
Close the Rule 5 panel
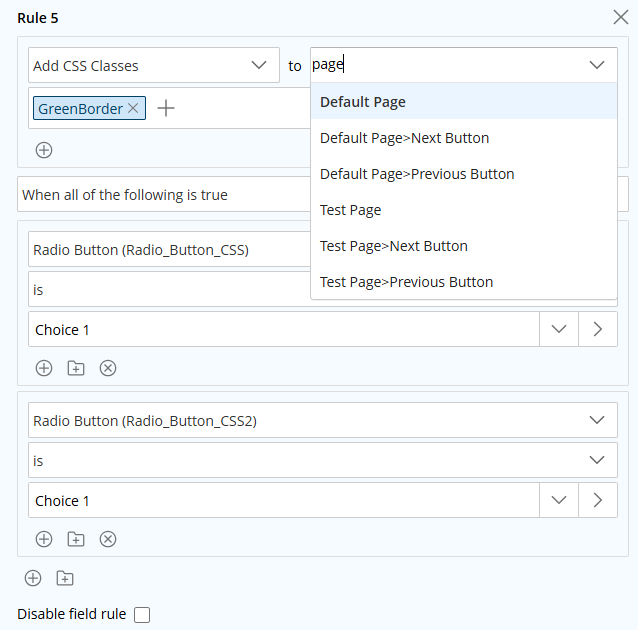(x=621, y=18)
